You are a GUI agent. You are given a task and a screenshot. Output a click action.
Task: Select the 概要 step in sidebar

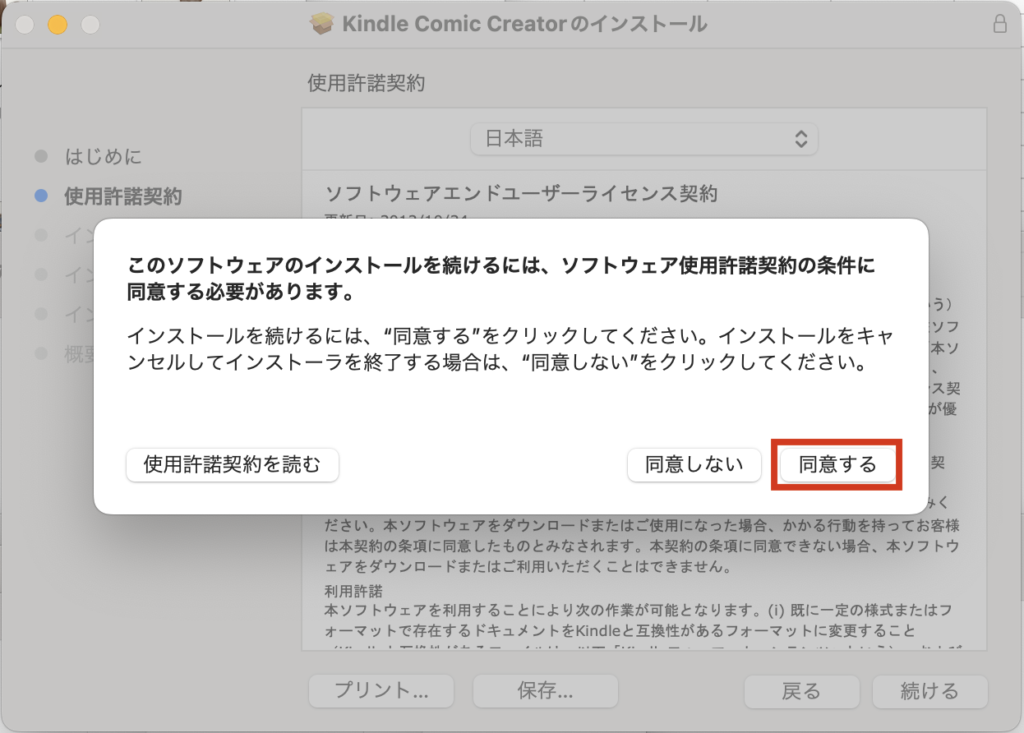78,354
